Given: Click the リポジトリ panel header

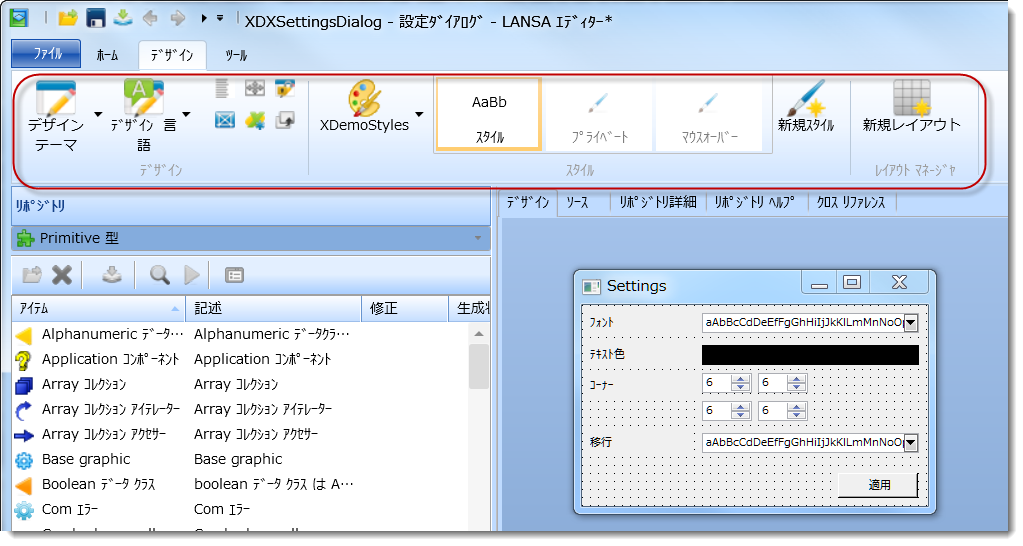Looking at the screenshot, I should [251, 205].
